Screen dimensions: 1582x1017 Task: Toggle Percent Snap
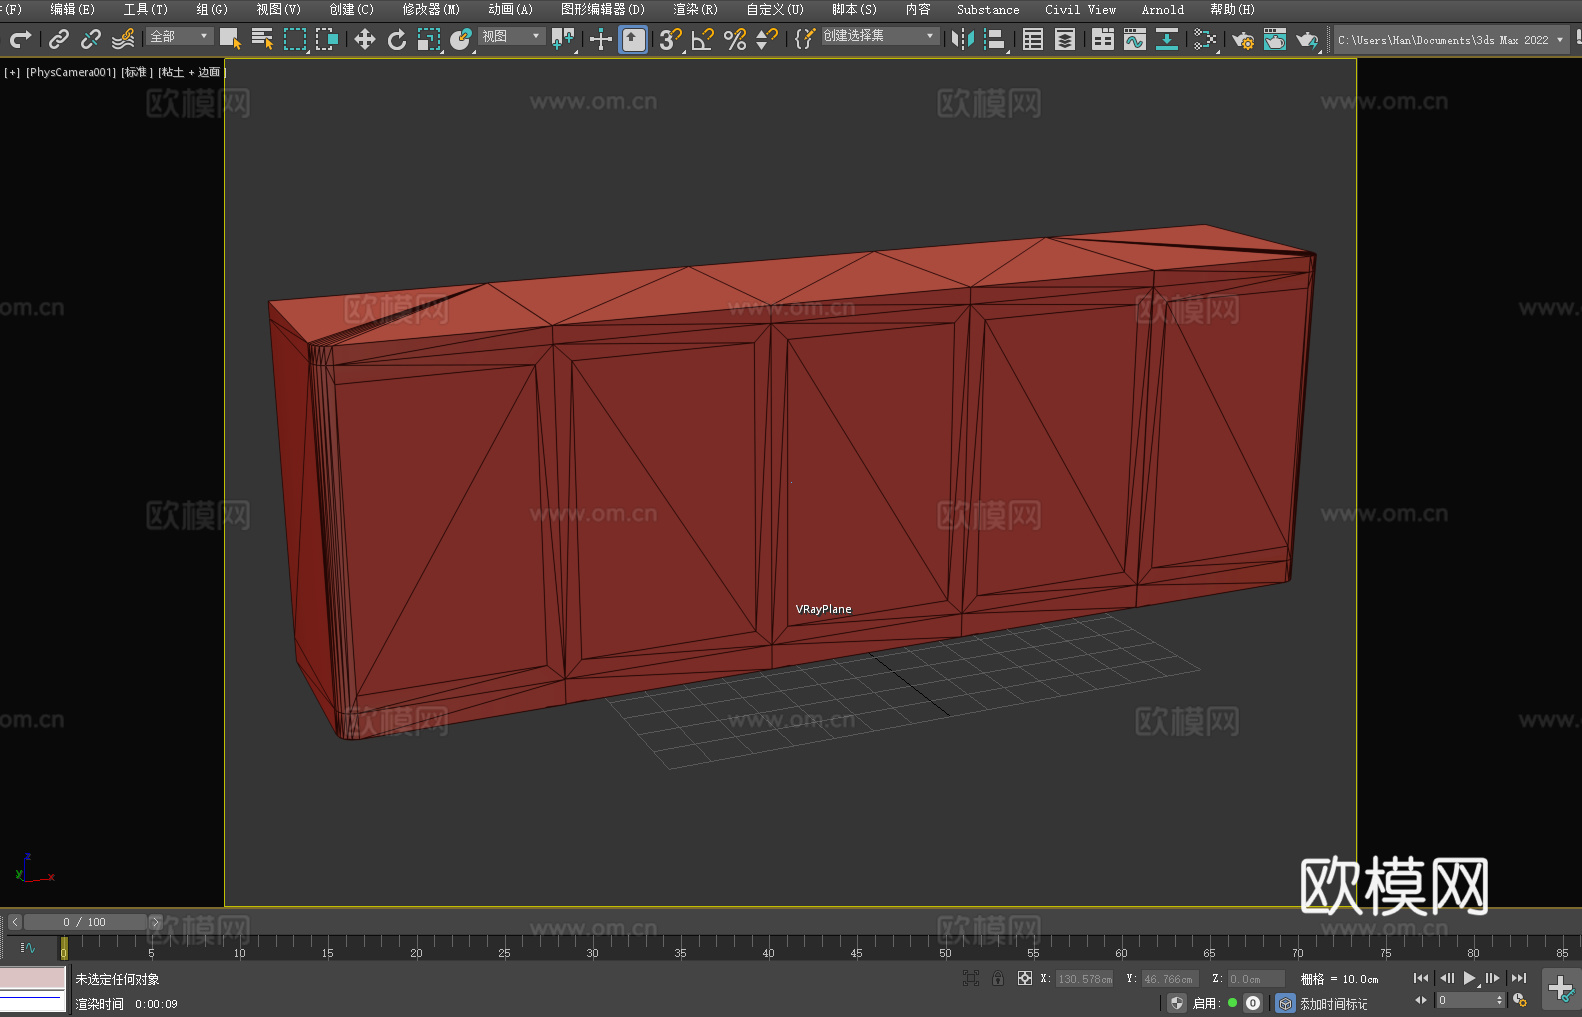pyautogui.click(x=735, y=39)
